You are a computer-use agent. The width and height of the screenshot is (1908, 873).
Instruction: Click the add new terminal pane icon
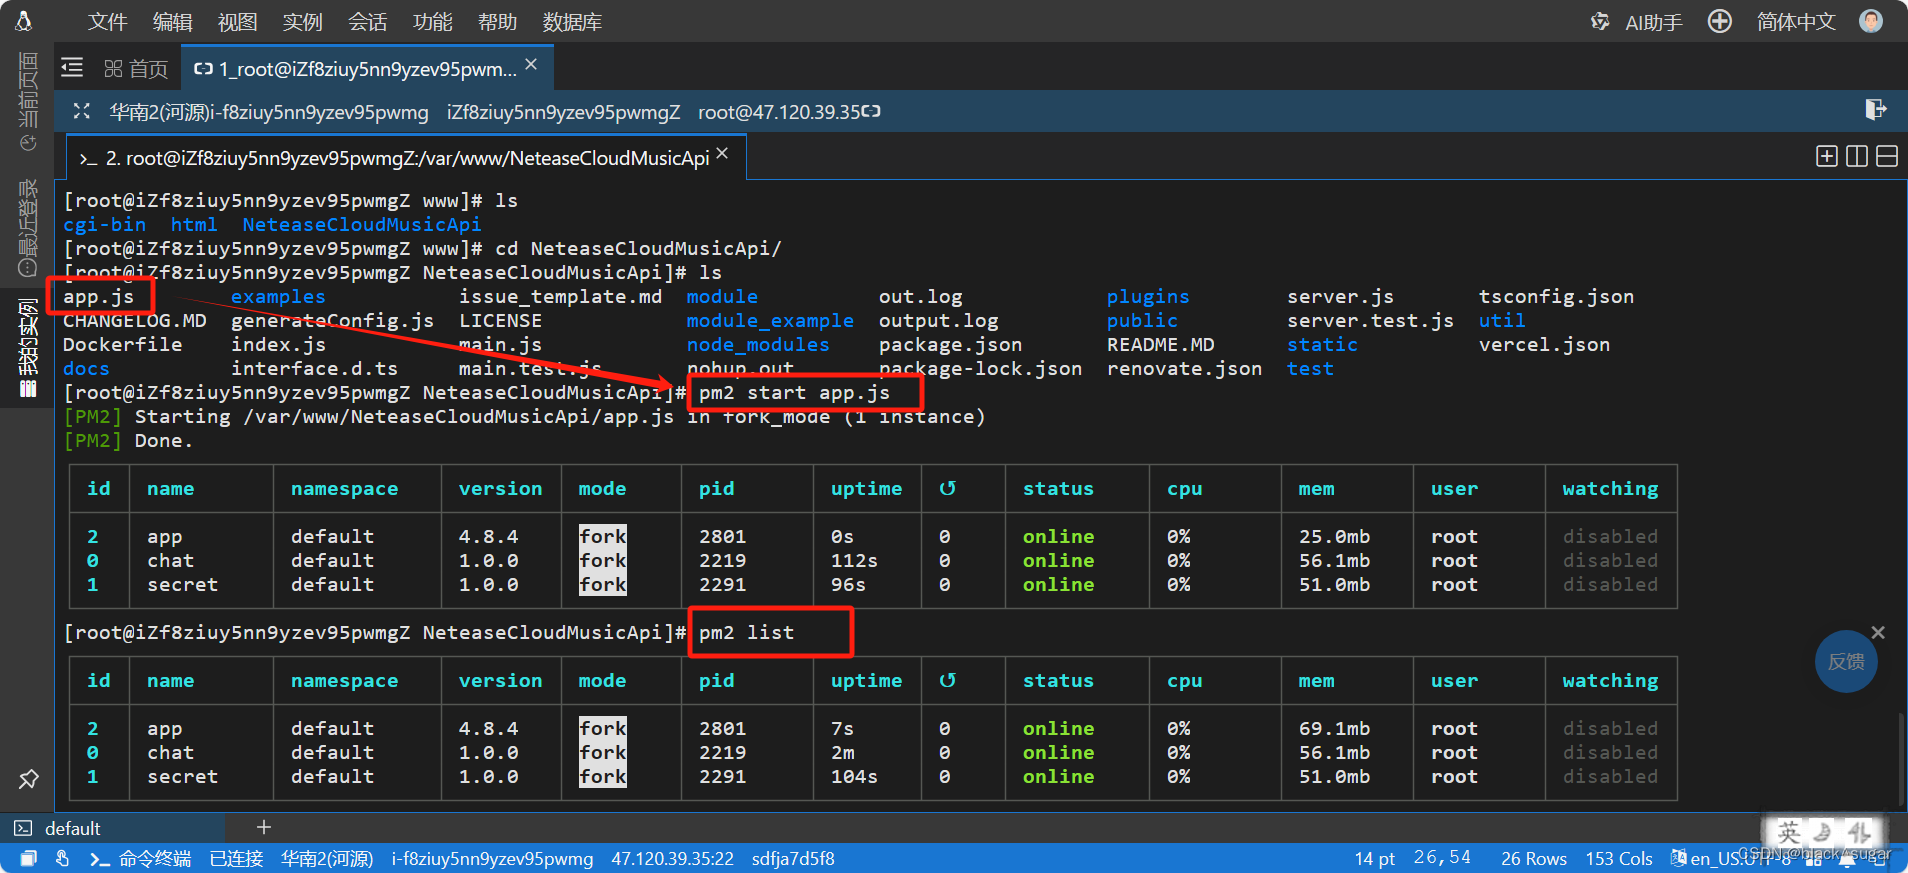coord(1827,156)
